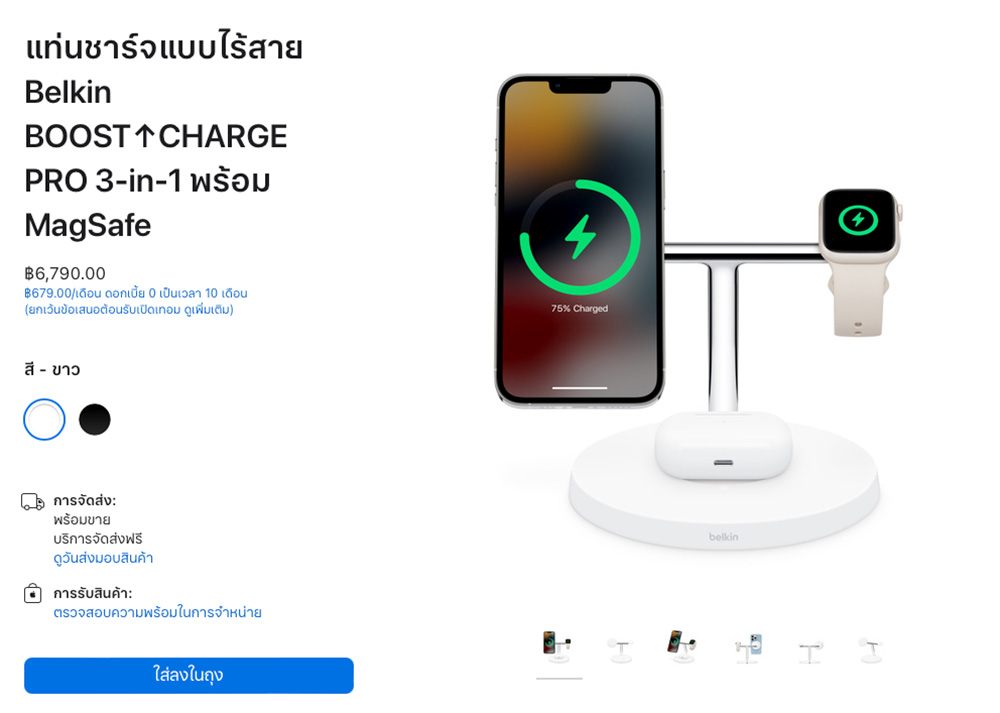Select first thumbnail with iPhone and Watch charging
Screen dimensions: 1000x713
click(x=558, y=647)
